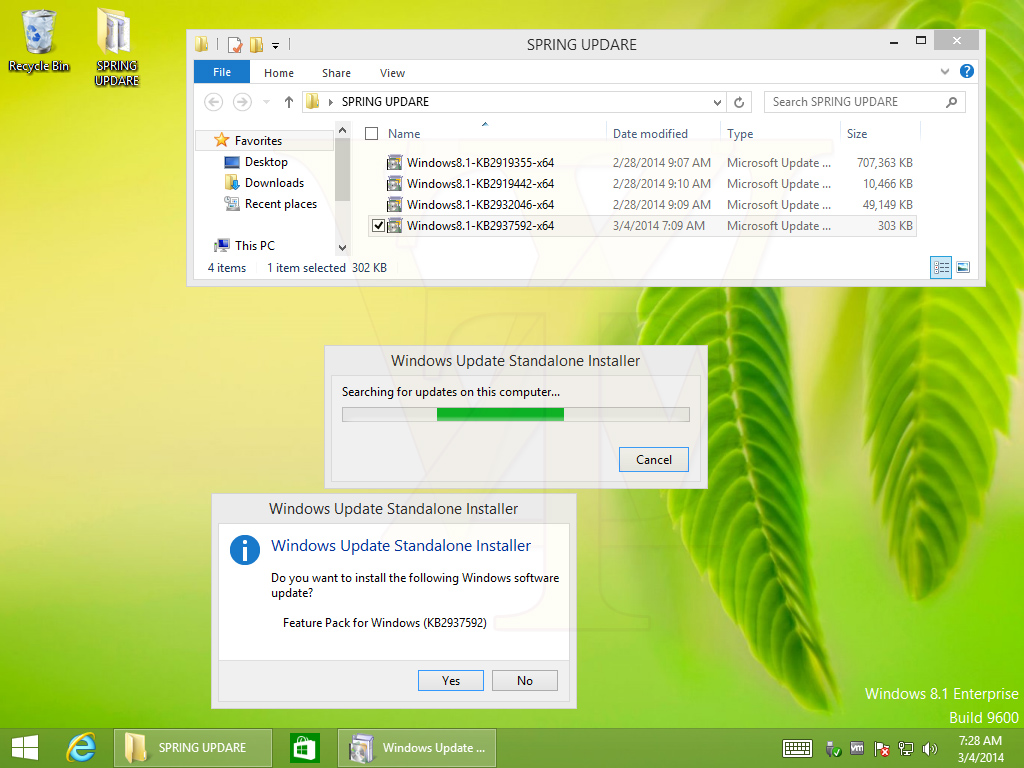1024x768 pixels.
Task: Open the network status tray icon
Action: tap(906, 748)
